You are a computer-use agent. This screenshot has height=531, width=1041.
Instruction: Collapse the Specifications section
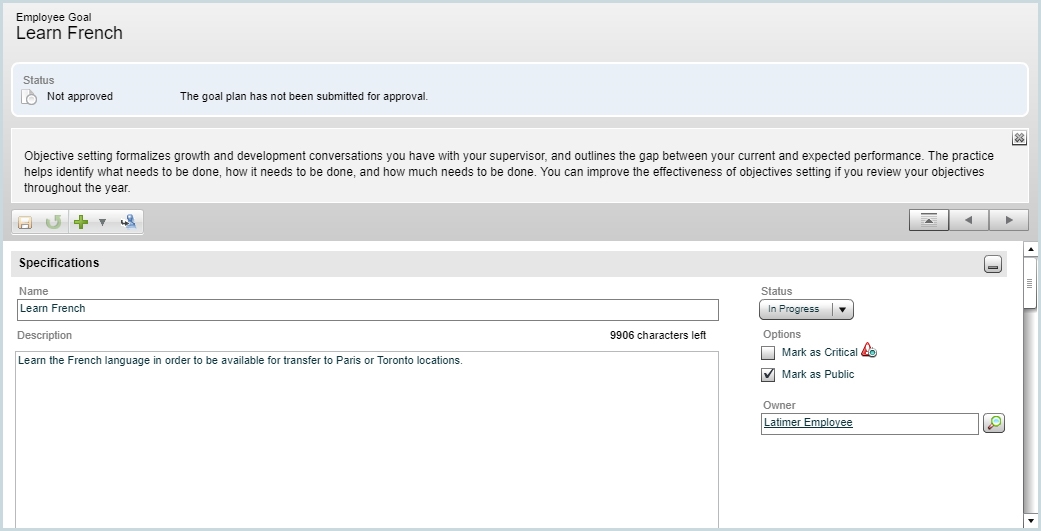point(992,264)
